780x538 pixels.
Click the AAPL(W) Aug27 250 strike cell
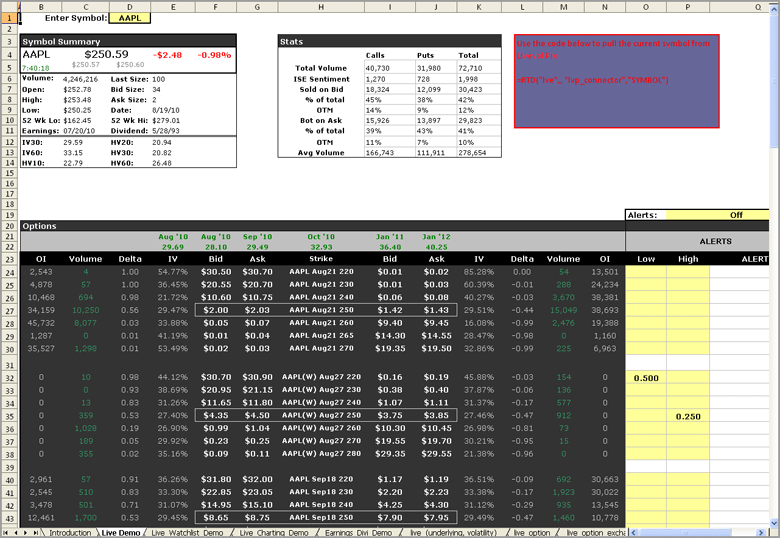(321, 415)
